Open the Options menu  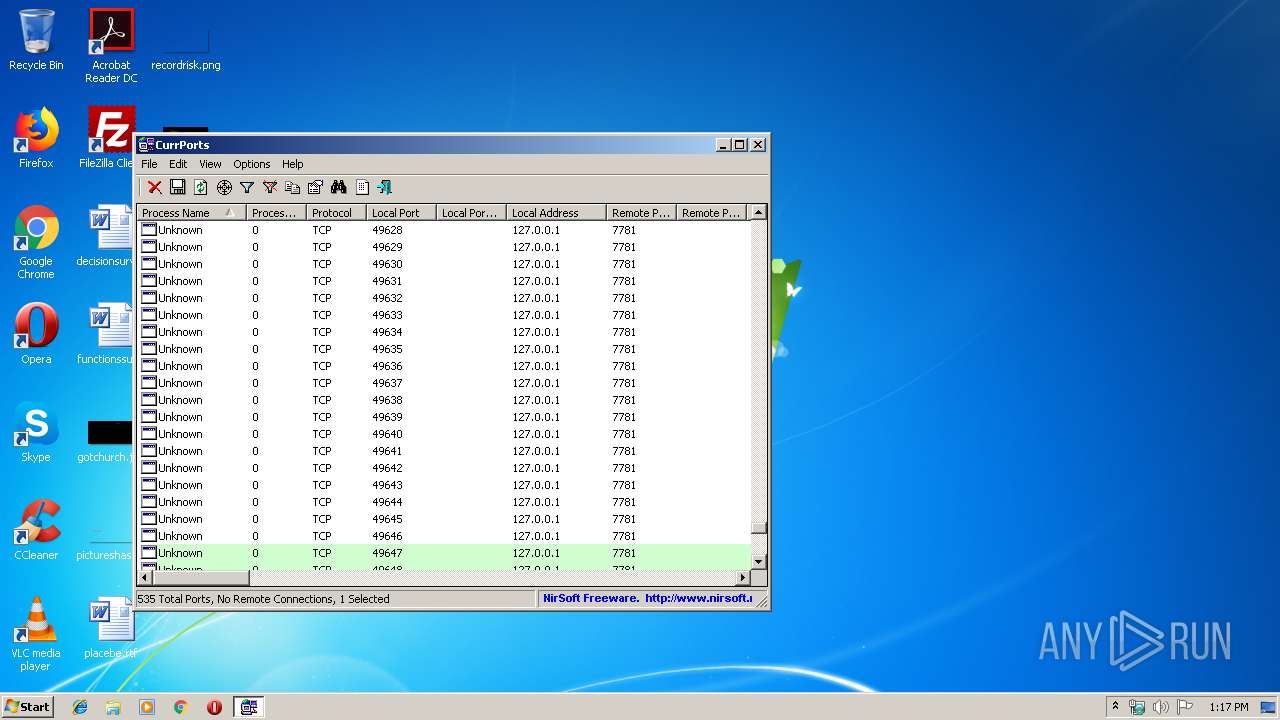point(252,164)
